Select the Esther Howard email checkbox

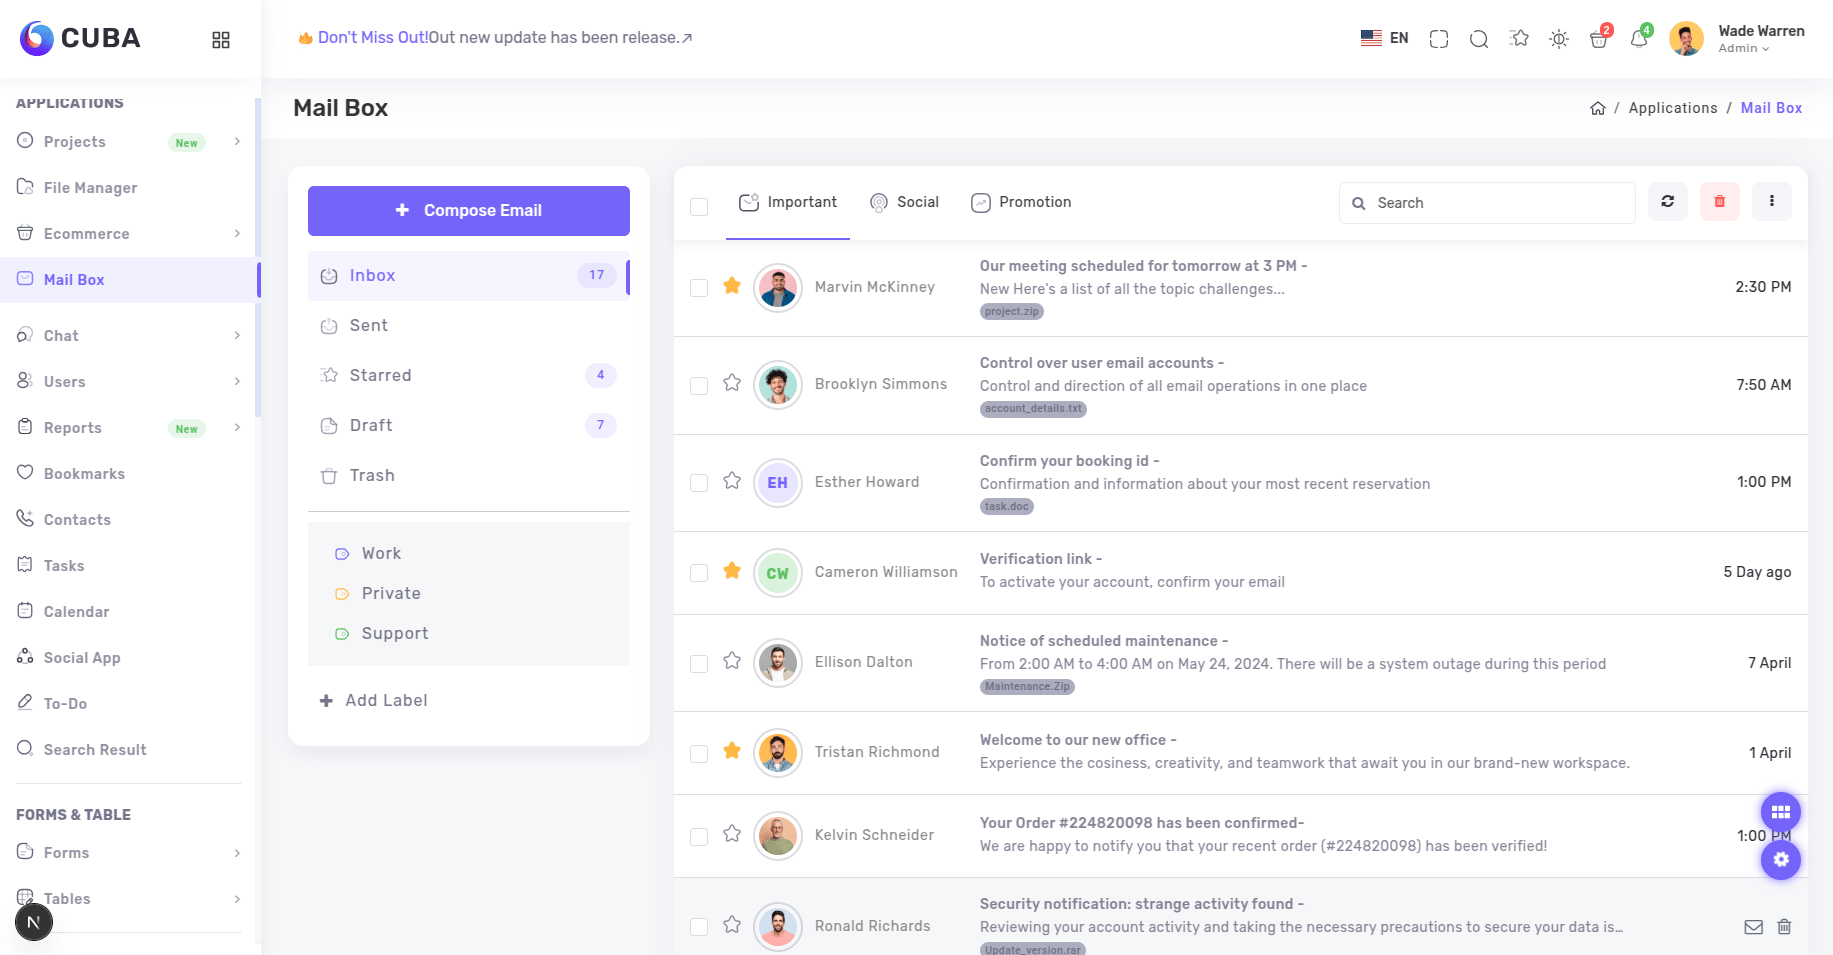(x=699, y=483)
